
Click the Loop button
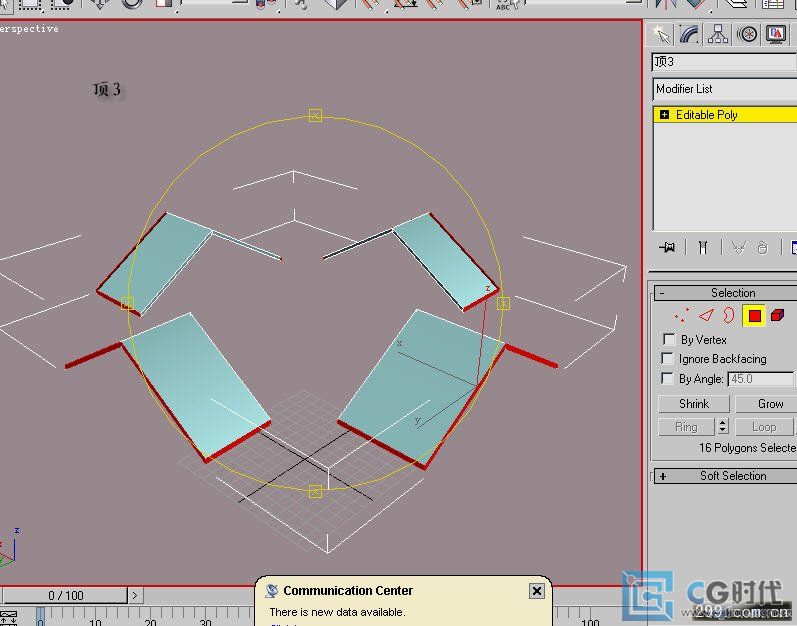pyautogui.click(x=764, y=427)
